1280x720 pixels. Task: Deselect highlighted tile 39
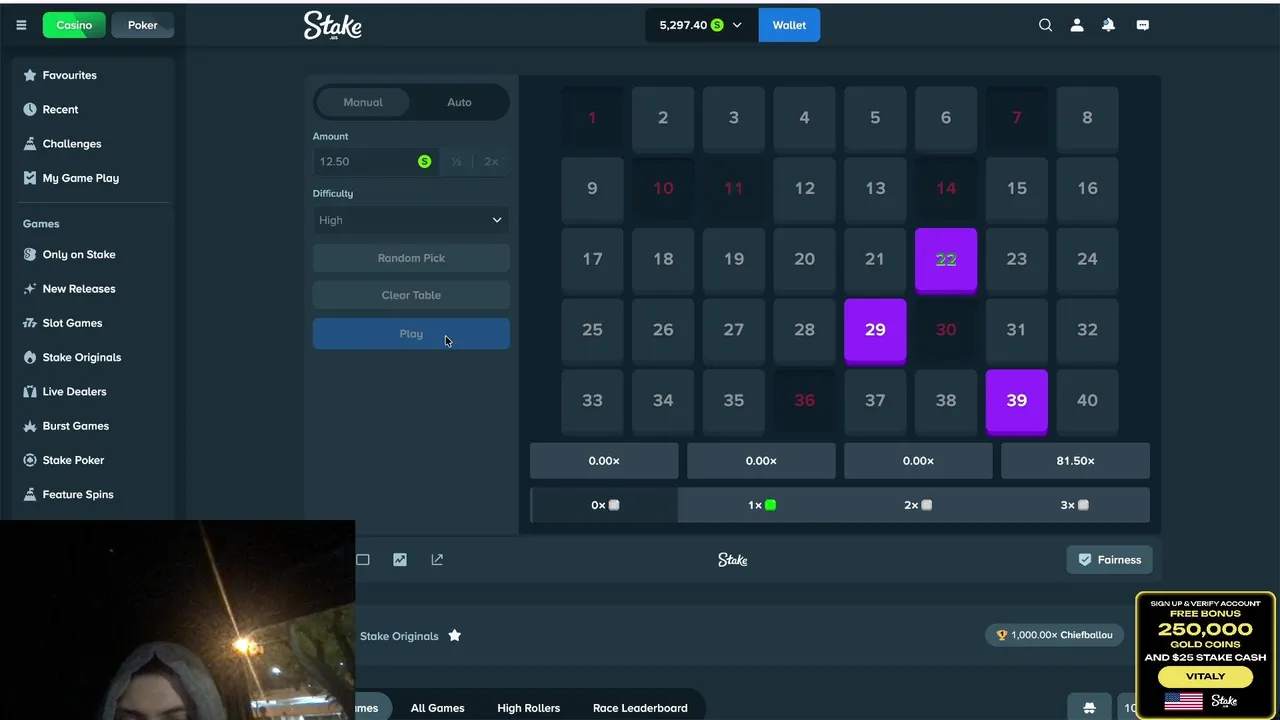1017,401
